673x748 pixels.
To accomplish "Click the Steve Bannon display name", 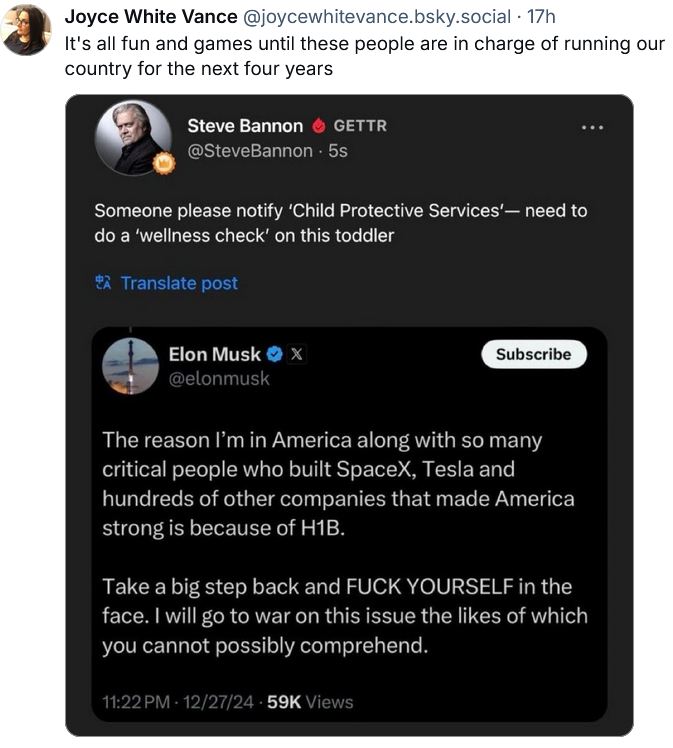I will (245, 126).
